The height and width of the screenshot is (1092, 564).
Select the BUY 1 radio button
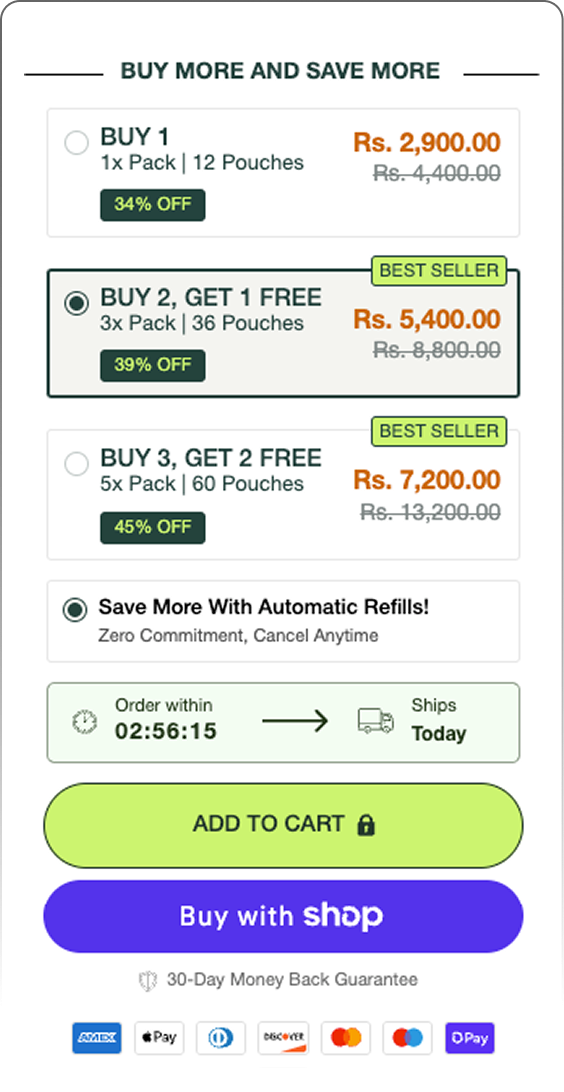point(77,143)
